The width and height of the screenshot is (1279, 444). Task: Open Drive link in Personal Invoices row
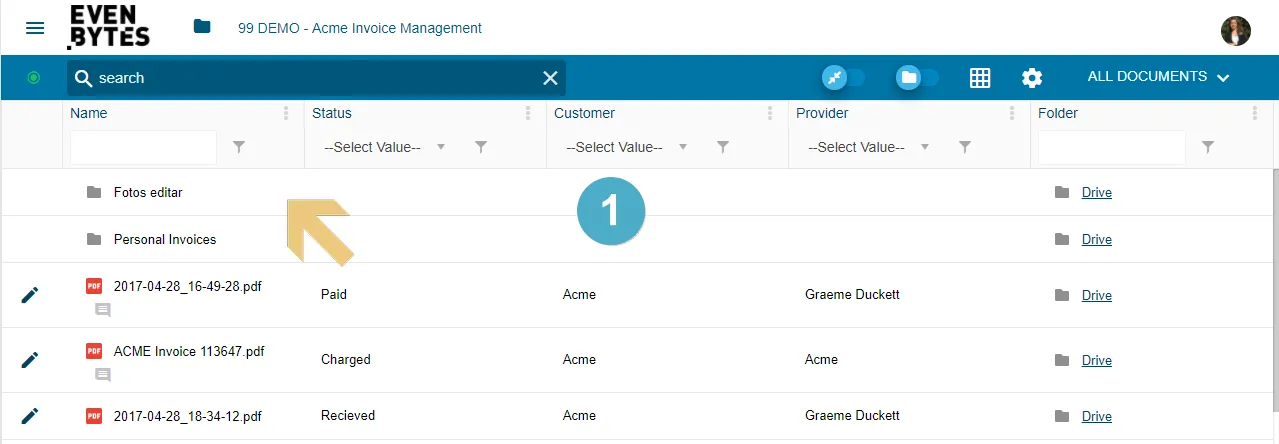pyautogui.click(x=1097, y=239)
